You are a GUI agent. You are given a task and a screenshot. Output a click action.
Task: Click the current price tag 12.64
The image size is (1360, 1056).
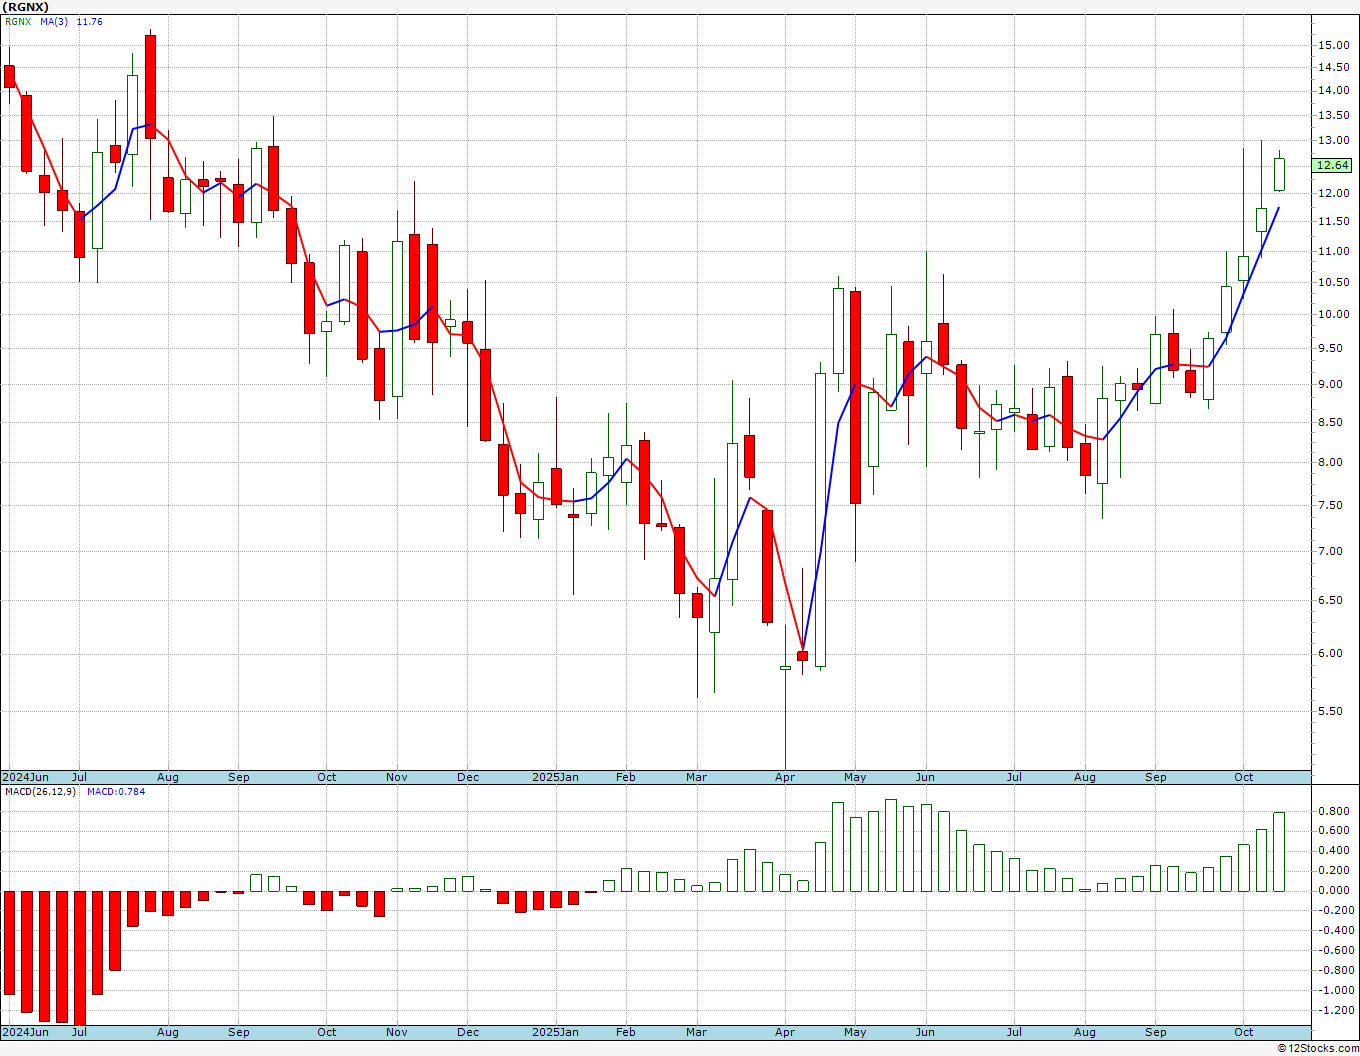(x=1333, y=165)
